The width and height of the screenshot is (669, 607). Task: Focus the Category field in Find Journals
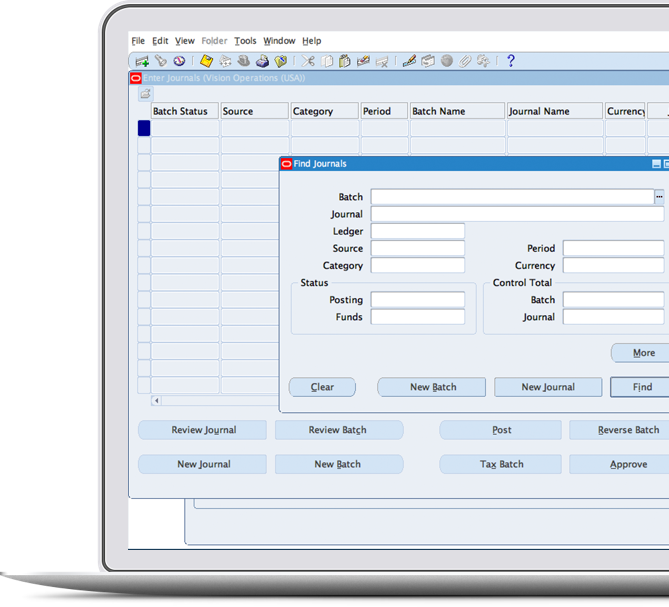418,265
